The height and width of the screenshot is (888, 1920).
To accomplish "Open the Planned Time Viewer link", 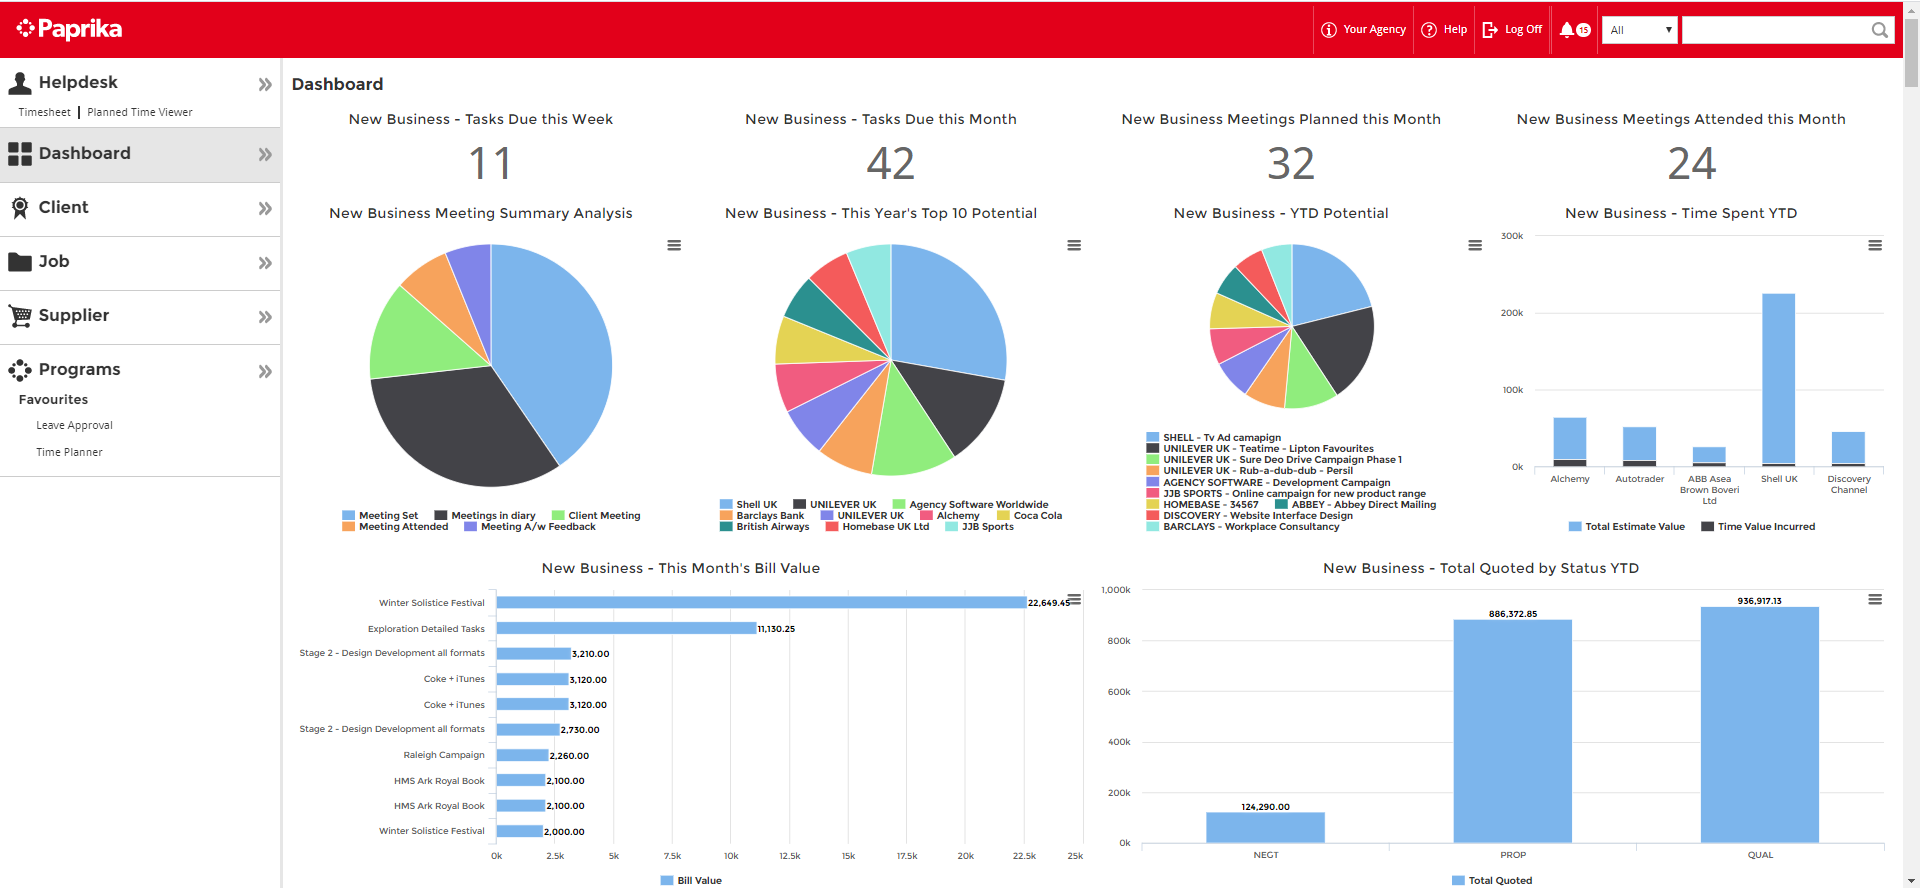I will tap(140, 112).
